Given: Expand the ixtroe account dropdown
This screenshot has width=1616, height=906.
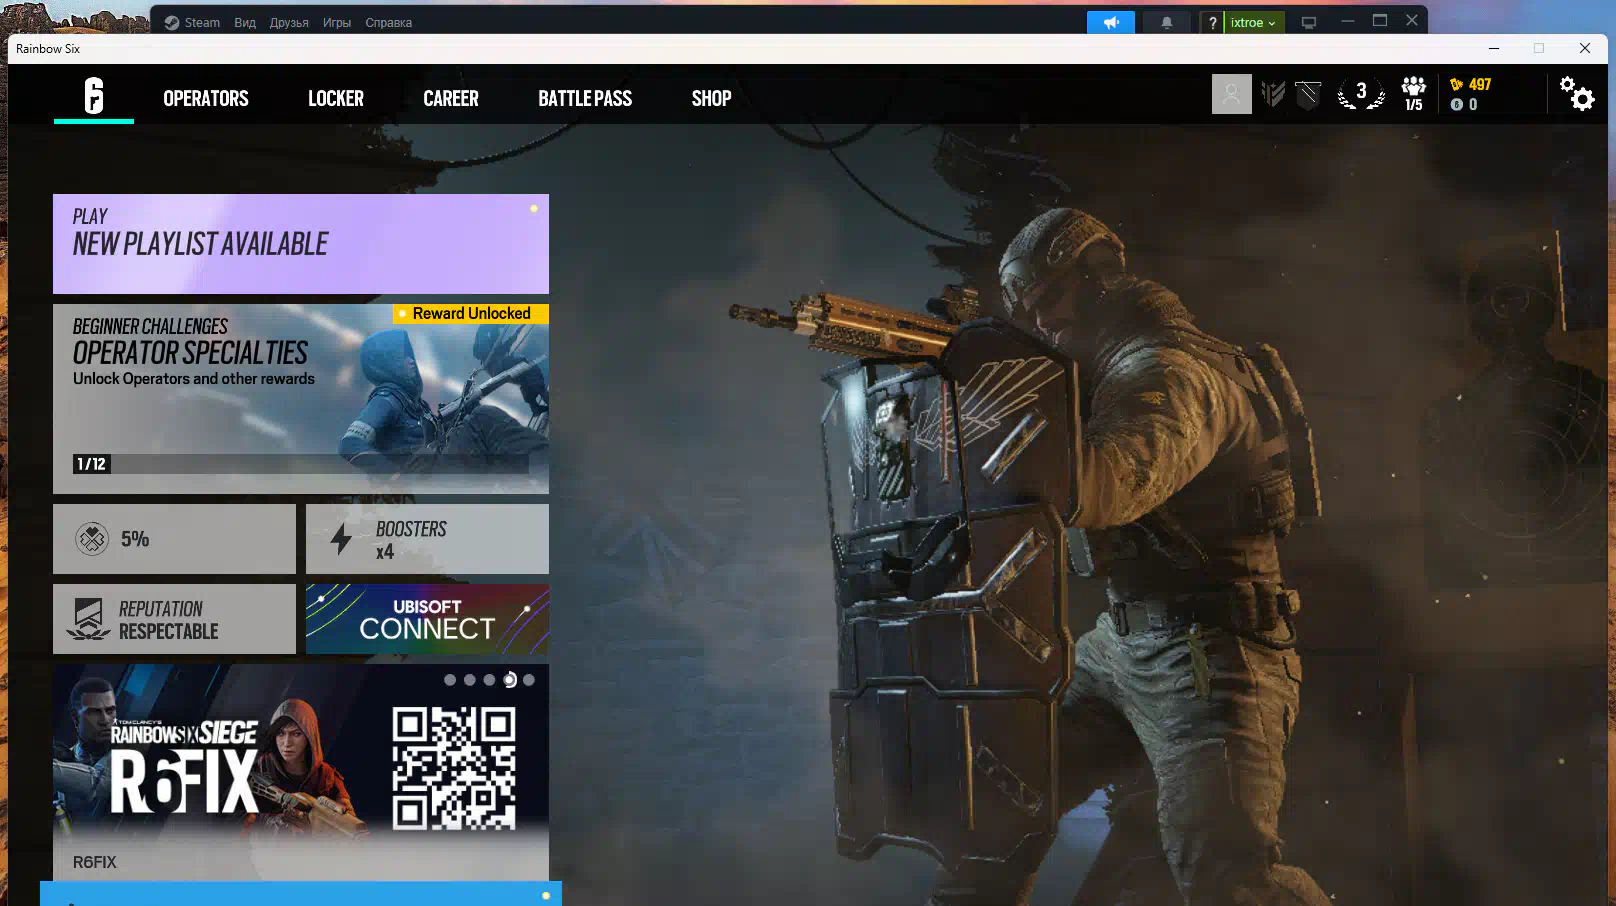Looking at the screenshot, I should pyautogui.click(x=1253, y=22).
